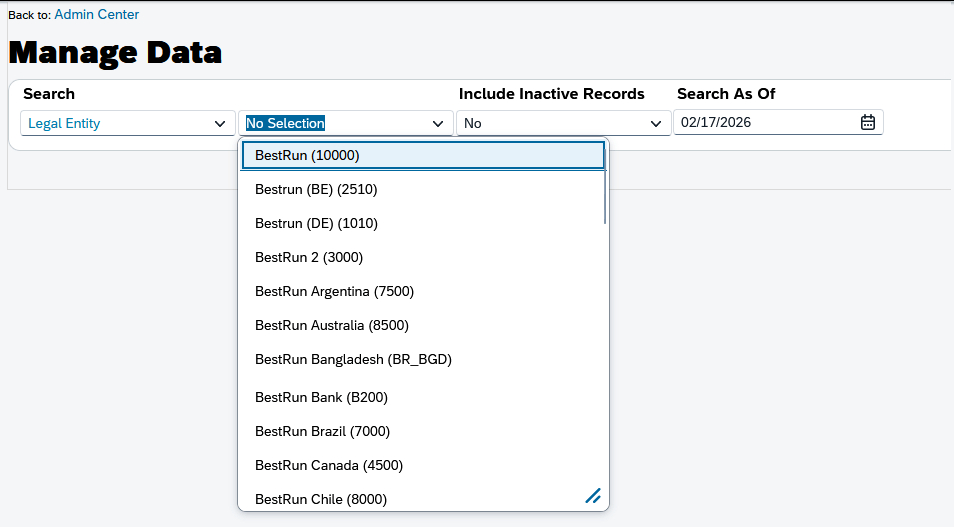
Task: Expand the Legal Entity dropdown arrow
Action: [x=220, y=124]
